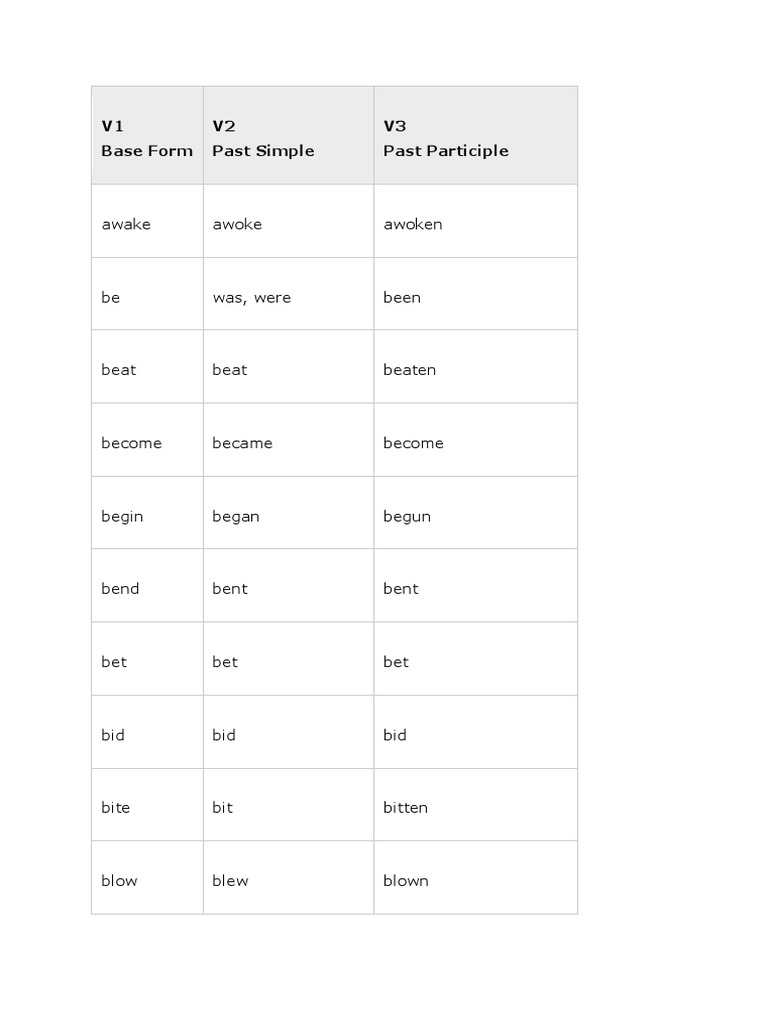Select the word "blown"
The height and width of the screenshot is (1024, 768).
click(x=406, y=881)
